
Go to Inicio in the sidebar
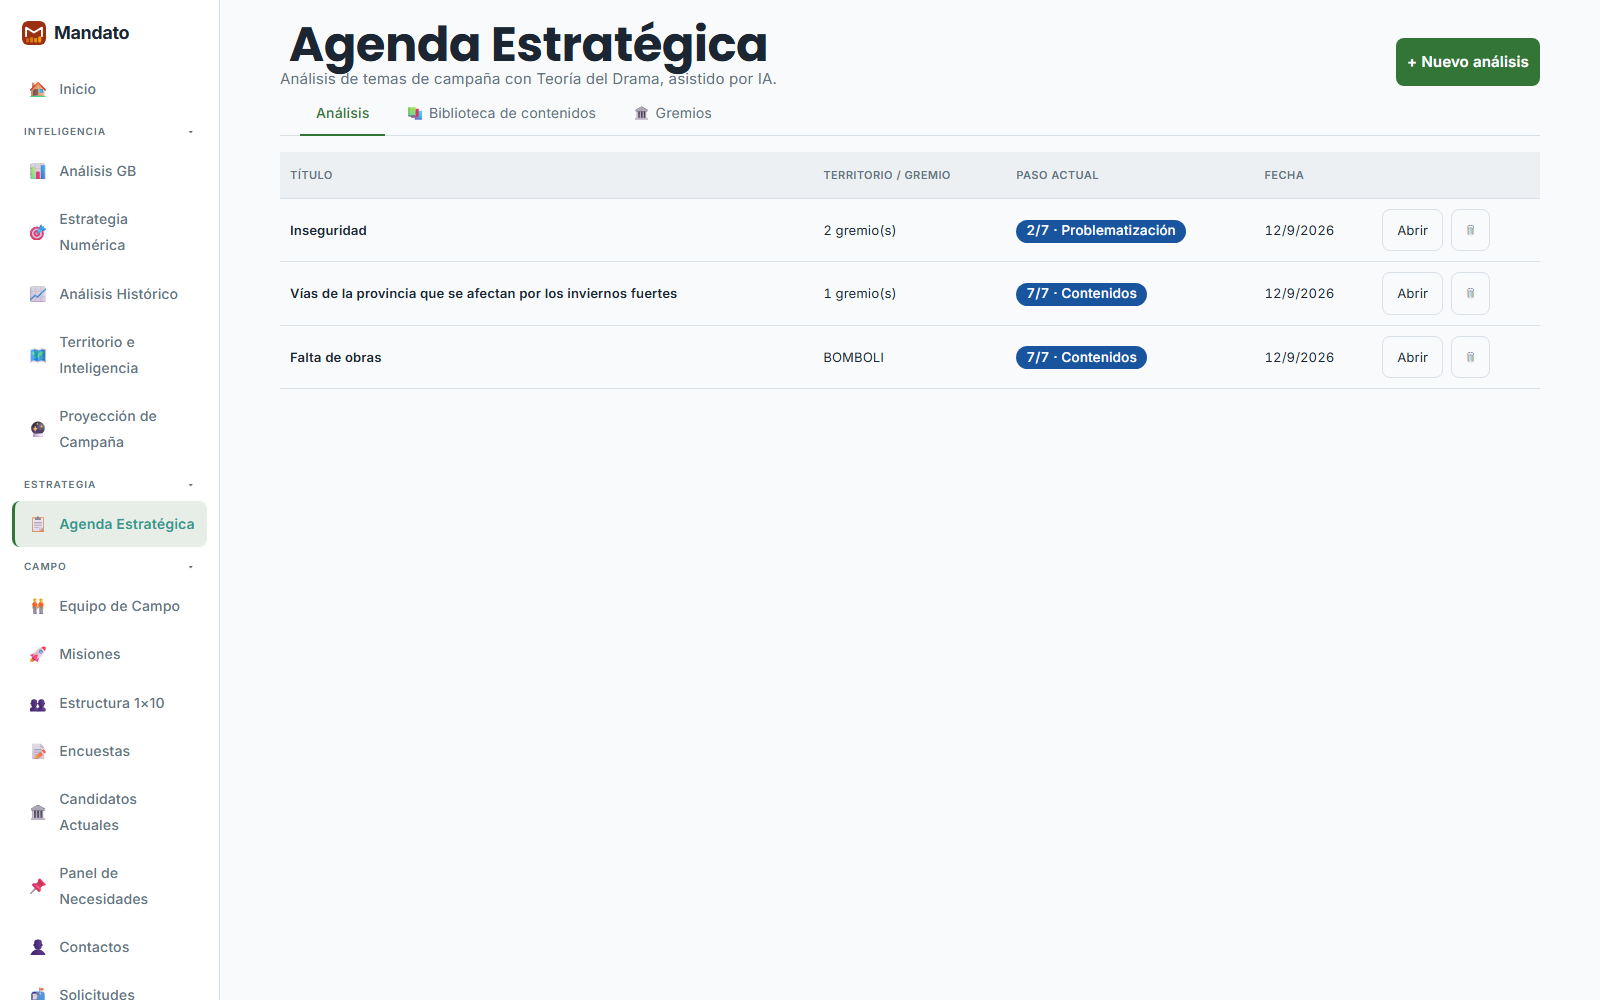pyautogui.click(x=110, y=90)
